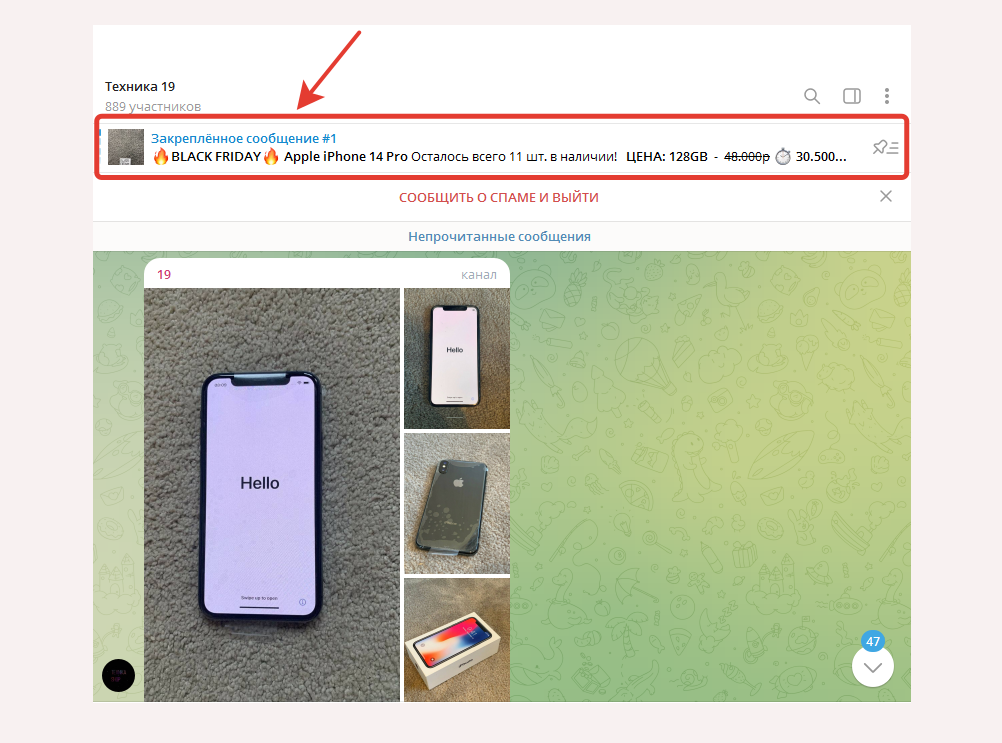Viewport: 1002px width, 743px height.
Task: Click the pinned message thumbnail image
Action: pyautogui.click(x=126, y=147)
